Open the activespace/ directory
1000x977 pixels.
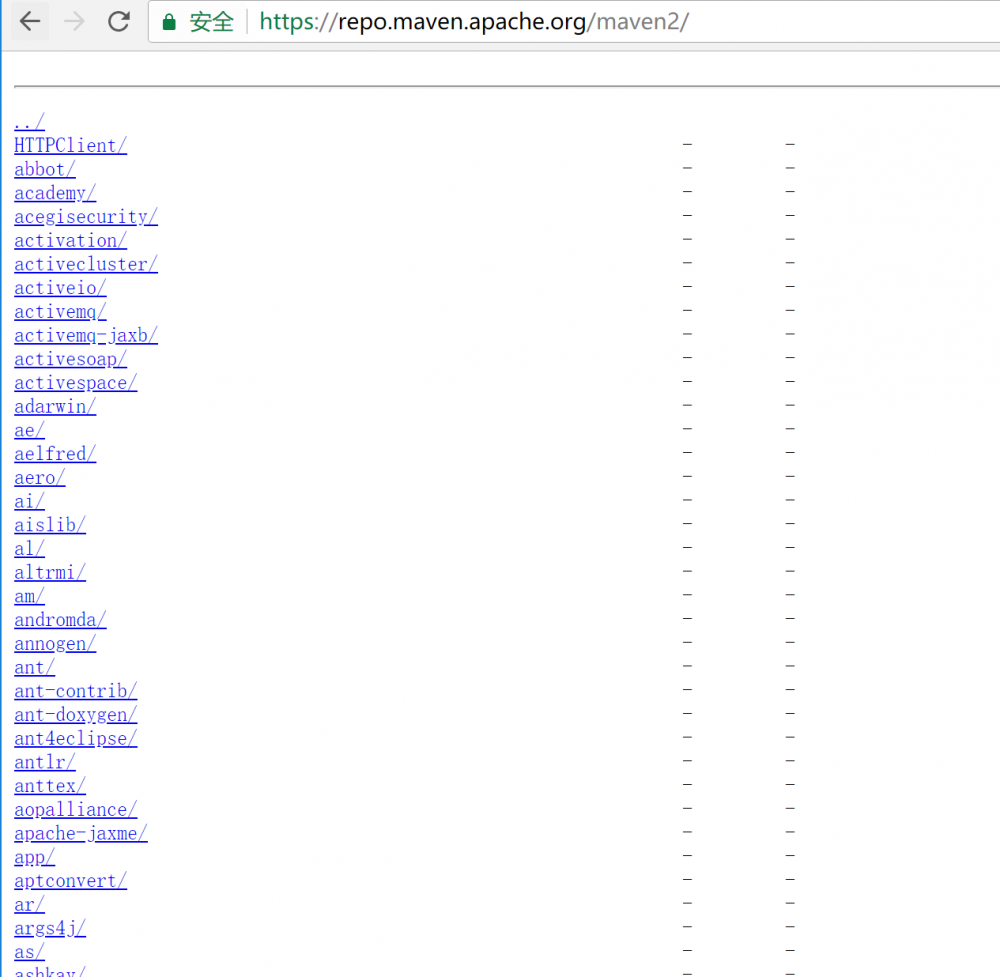click(75, 383)
